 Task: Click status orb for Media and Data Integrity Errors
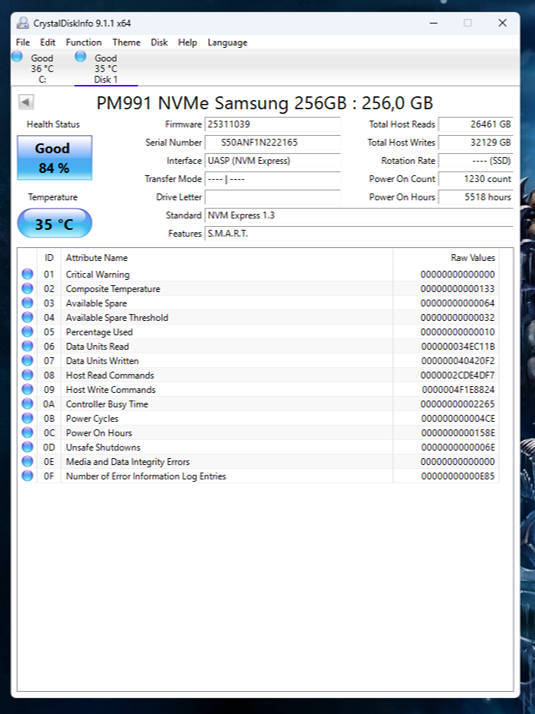point(27,461)
